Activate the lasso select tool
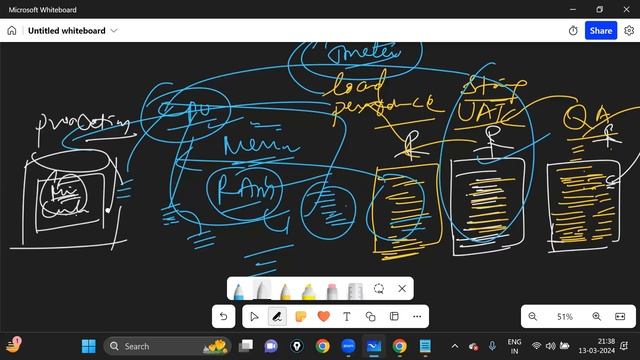Viewport: 640px width, 360px height. coord(379,289)
